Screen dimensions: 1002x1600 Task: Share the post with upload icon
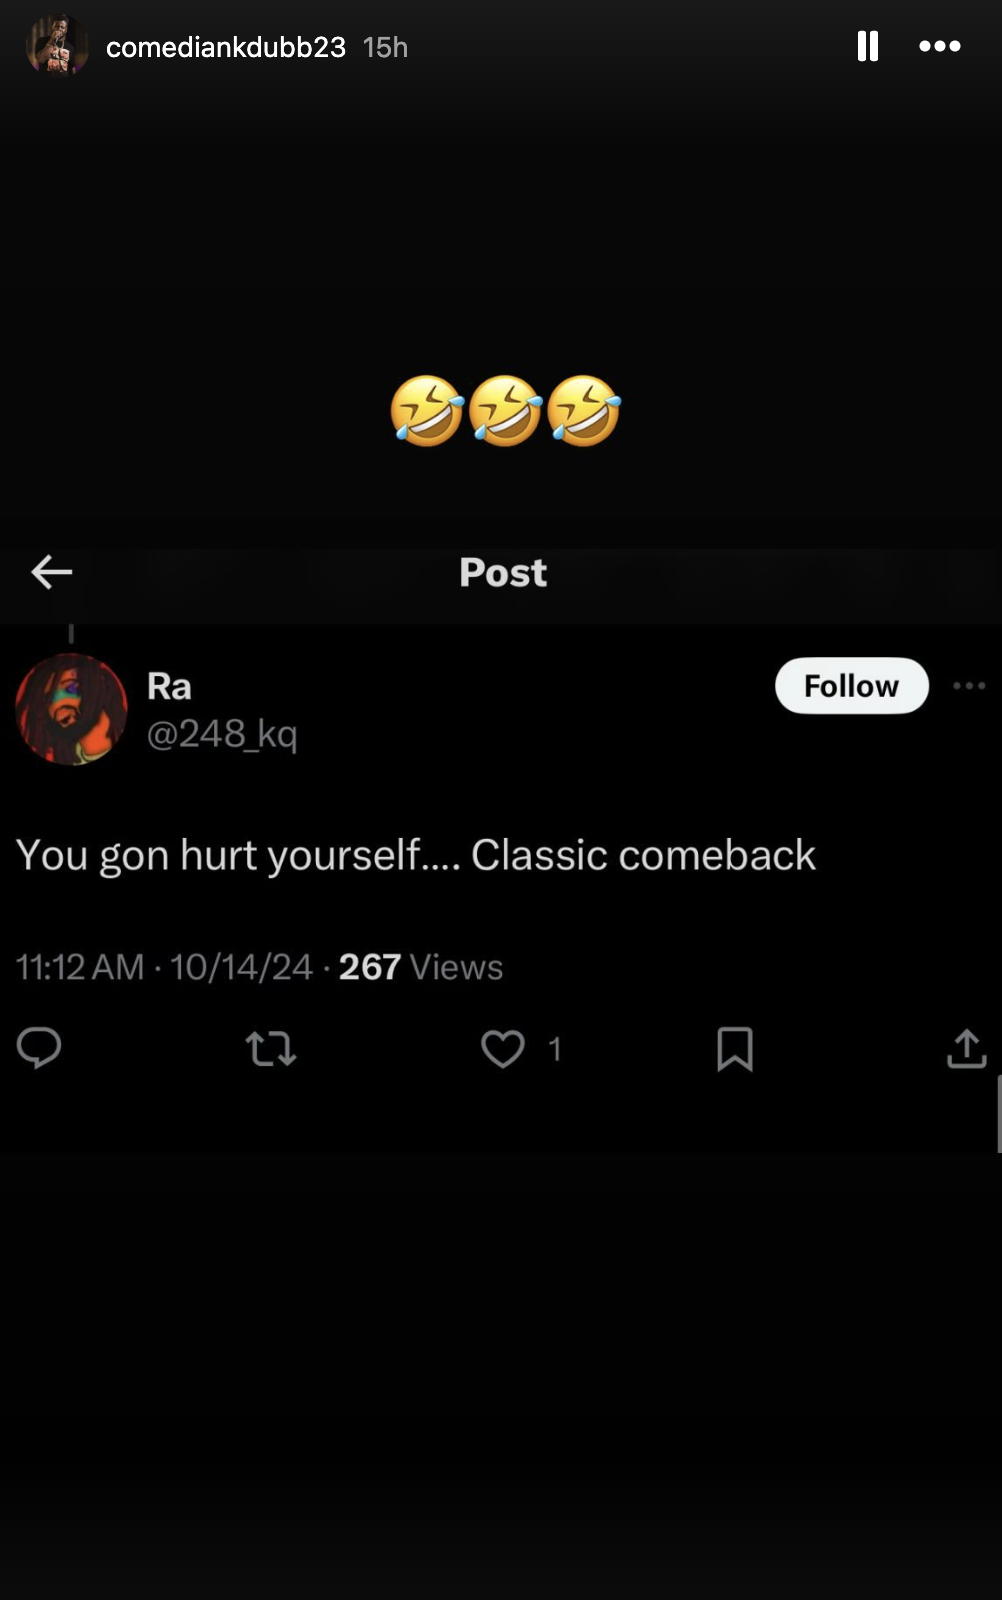point(966,1048)
